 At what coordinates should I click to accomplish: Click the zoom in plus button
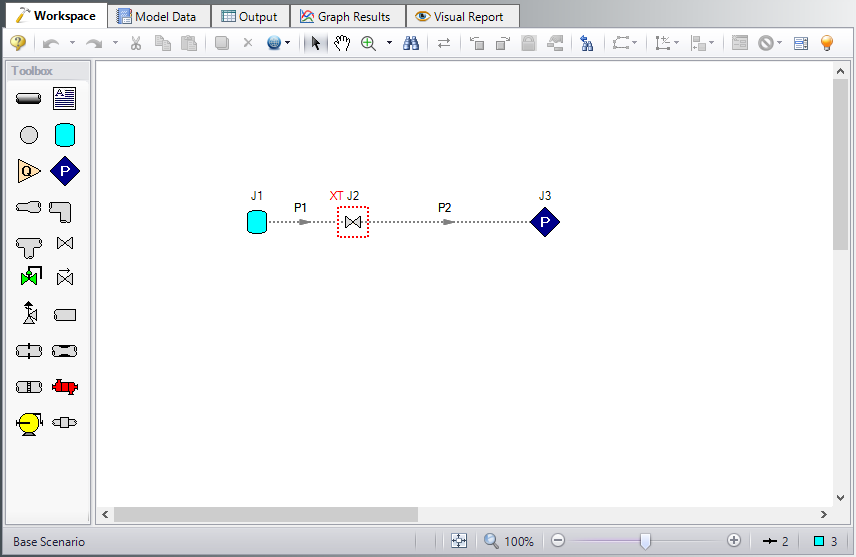tap(734, 541)
